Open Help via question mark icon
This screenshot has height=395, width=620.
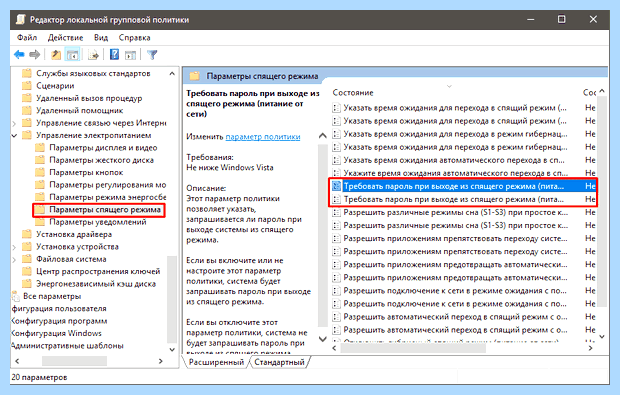(x=114, y=55)
